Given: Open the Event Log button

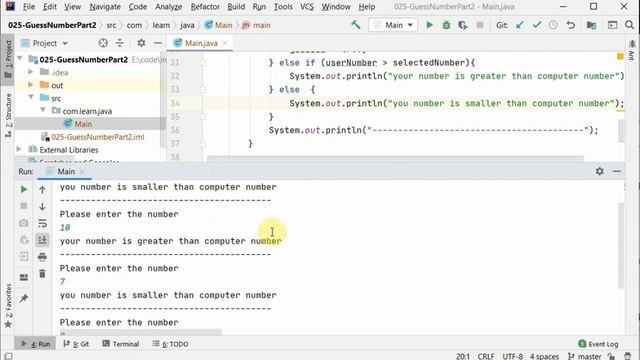Looking at the screenshot, I should (598, 344).
